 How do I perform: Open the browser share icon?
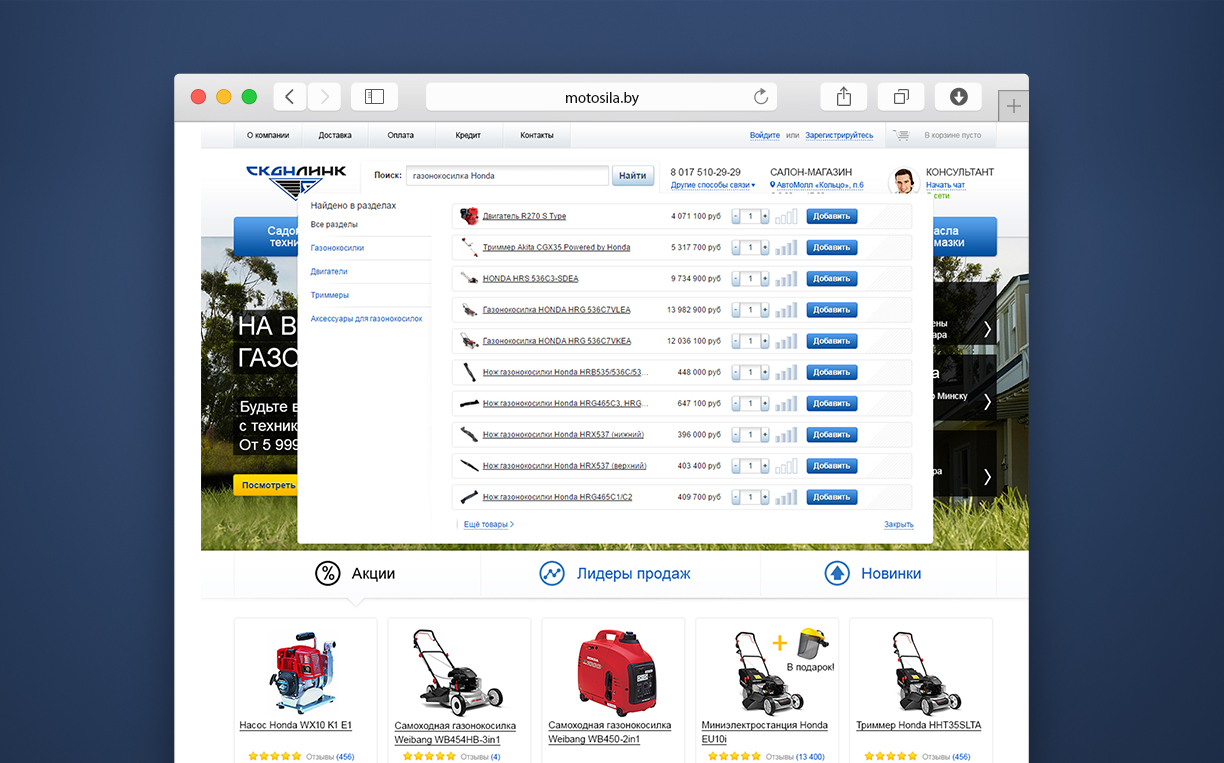(x=844, y=97)
